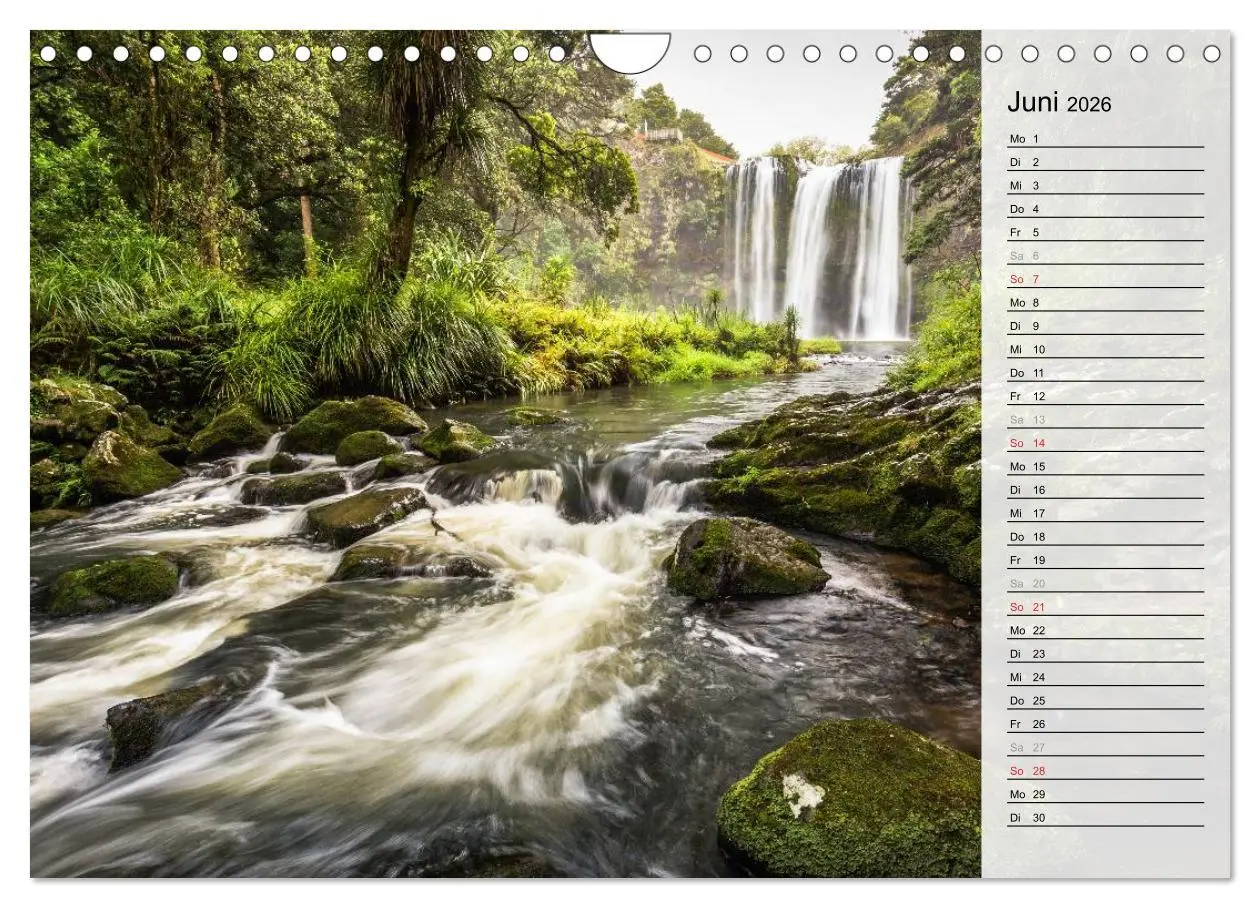Select the 'Di 9' calendar row
Viewport: 1260px width, 908px height.
(1105, 326)
